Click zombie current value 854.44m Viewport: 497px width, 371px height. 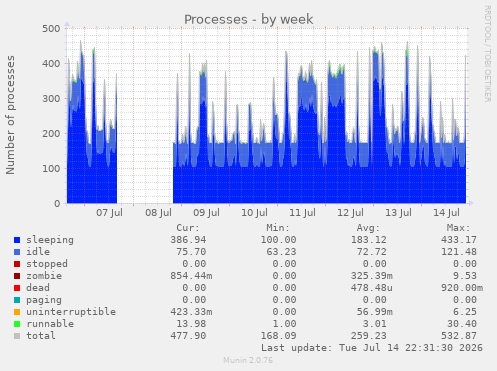191,276
